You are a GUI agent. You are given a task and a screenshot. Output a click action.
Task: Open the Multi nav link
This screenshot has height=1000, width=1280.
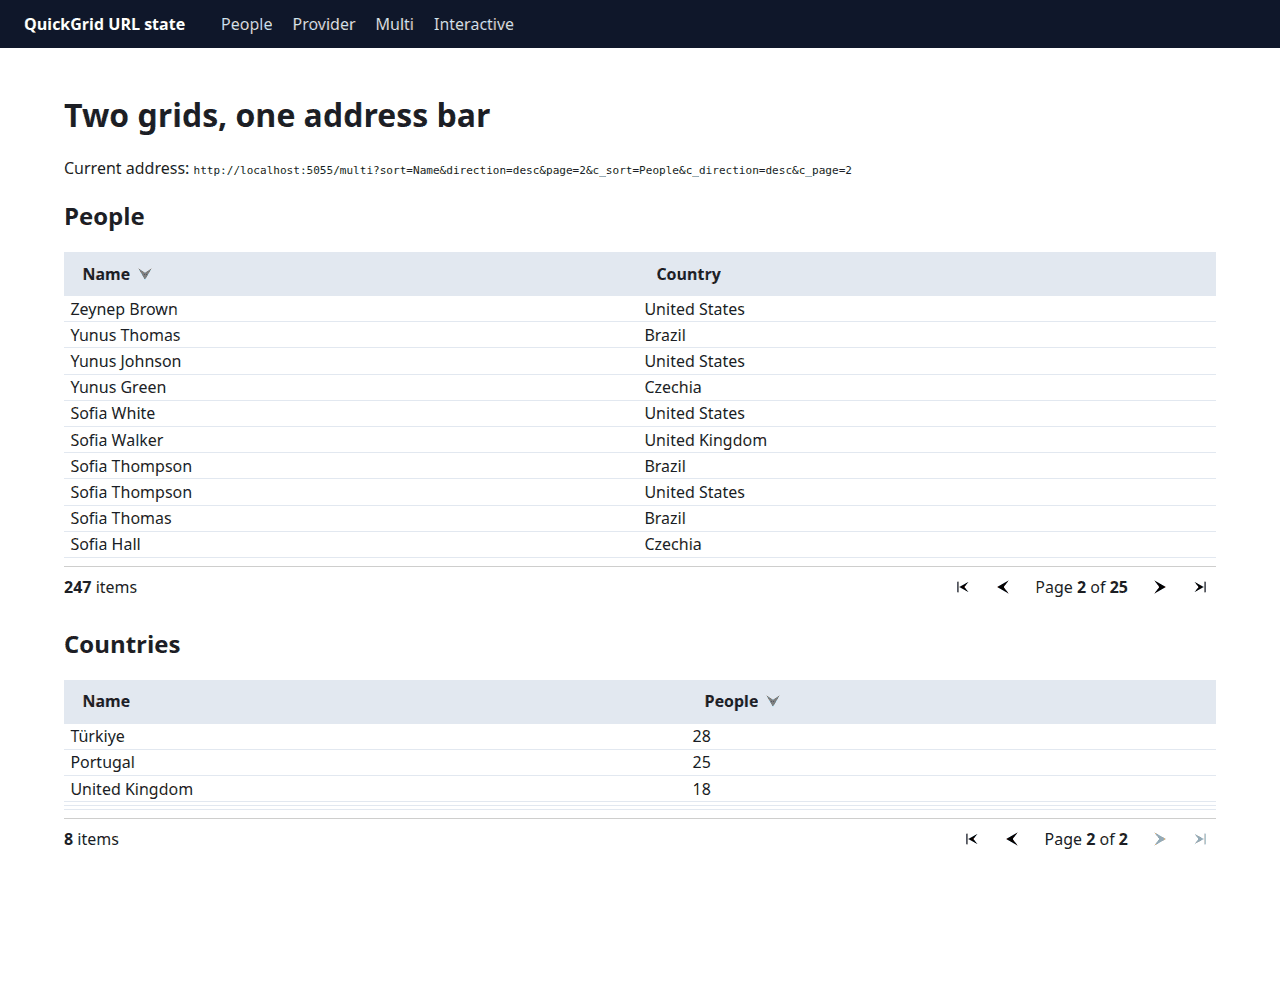coord(394,24)
